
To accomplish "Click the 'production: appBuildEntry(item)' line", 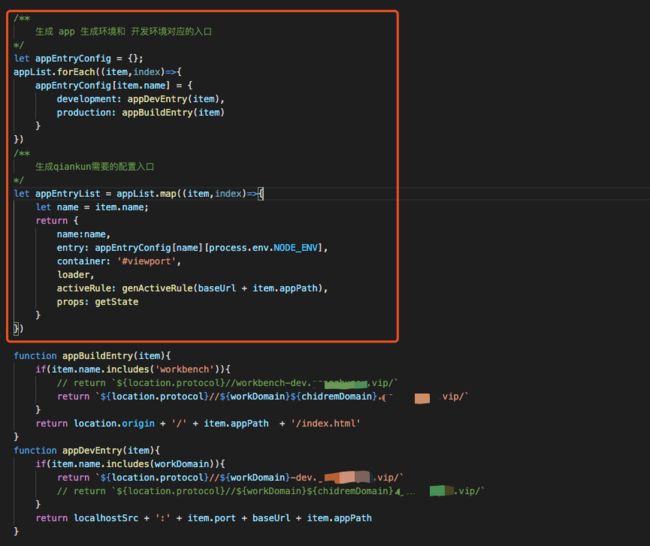I will [x=141, y=113].
